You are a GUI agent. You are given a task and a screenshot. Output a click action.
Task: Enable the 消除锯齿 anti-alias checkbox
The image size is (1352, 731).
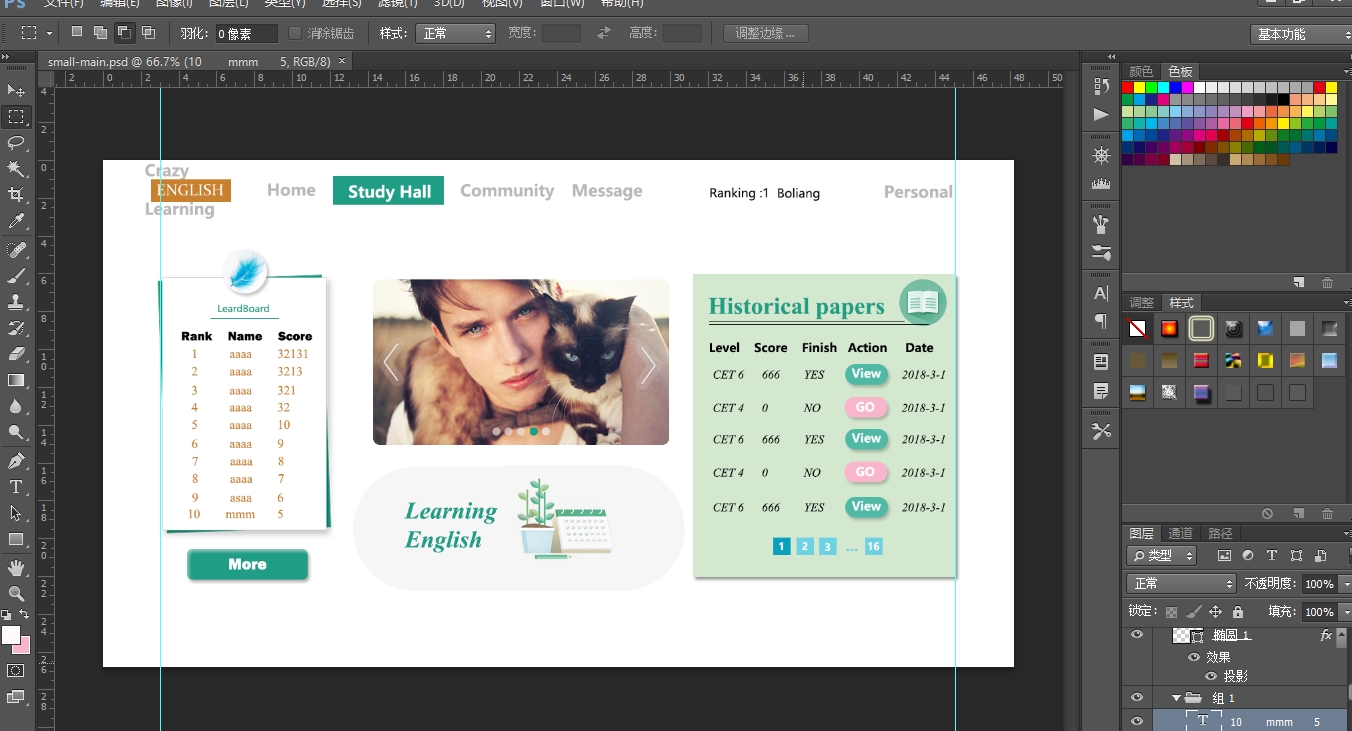pos(295,34)
